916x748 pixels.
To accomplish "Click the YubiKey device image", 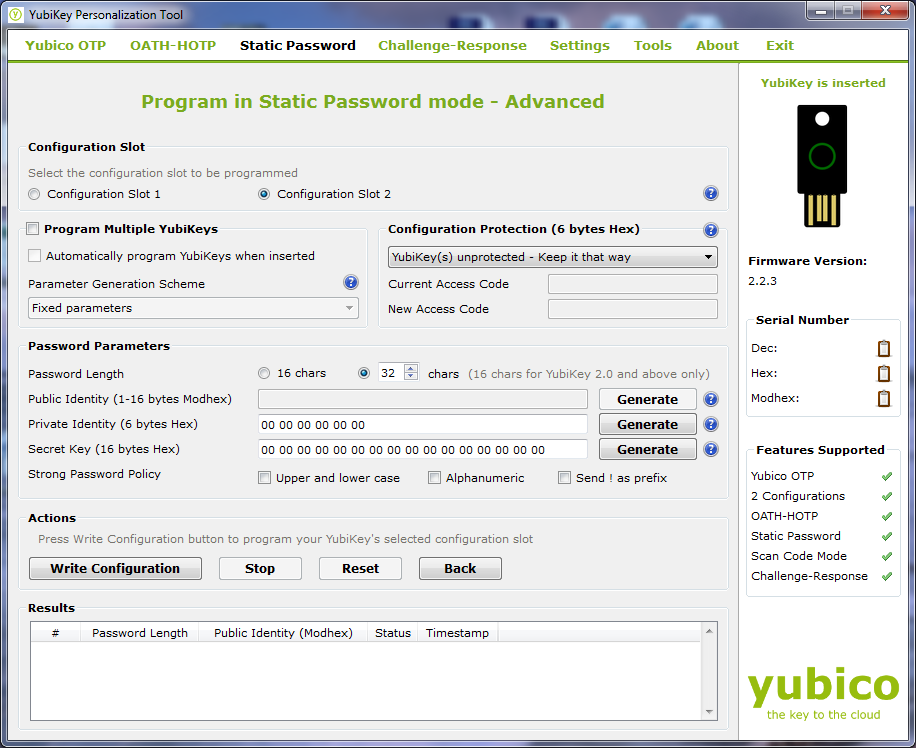I will (822, 166).
